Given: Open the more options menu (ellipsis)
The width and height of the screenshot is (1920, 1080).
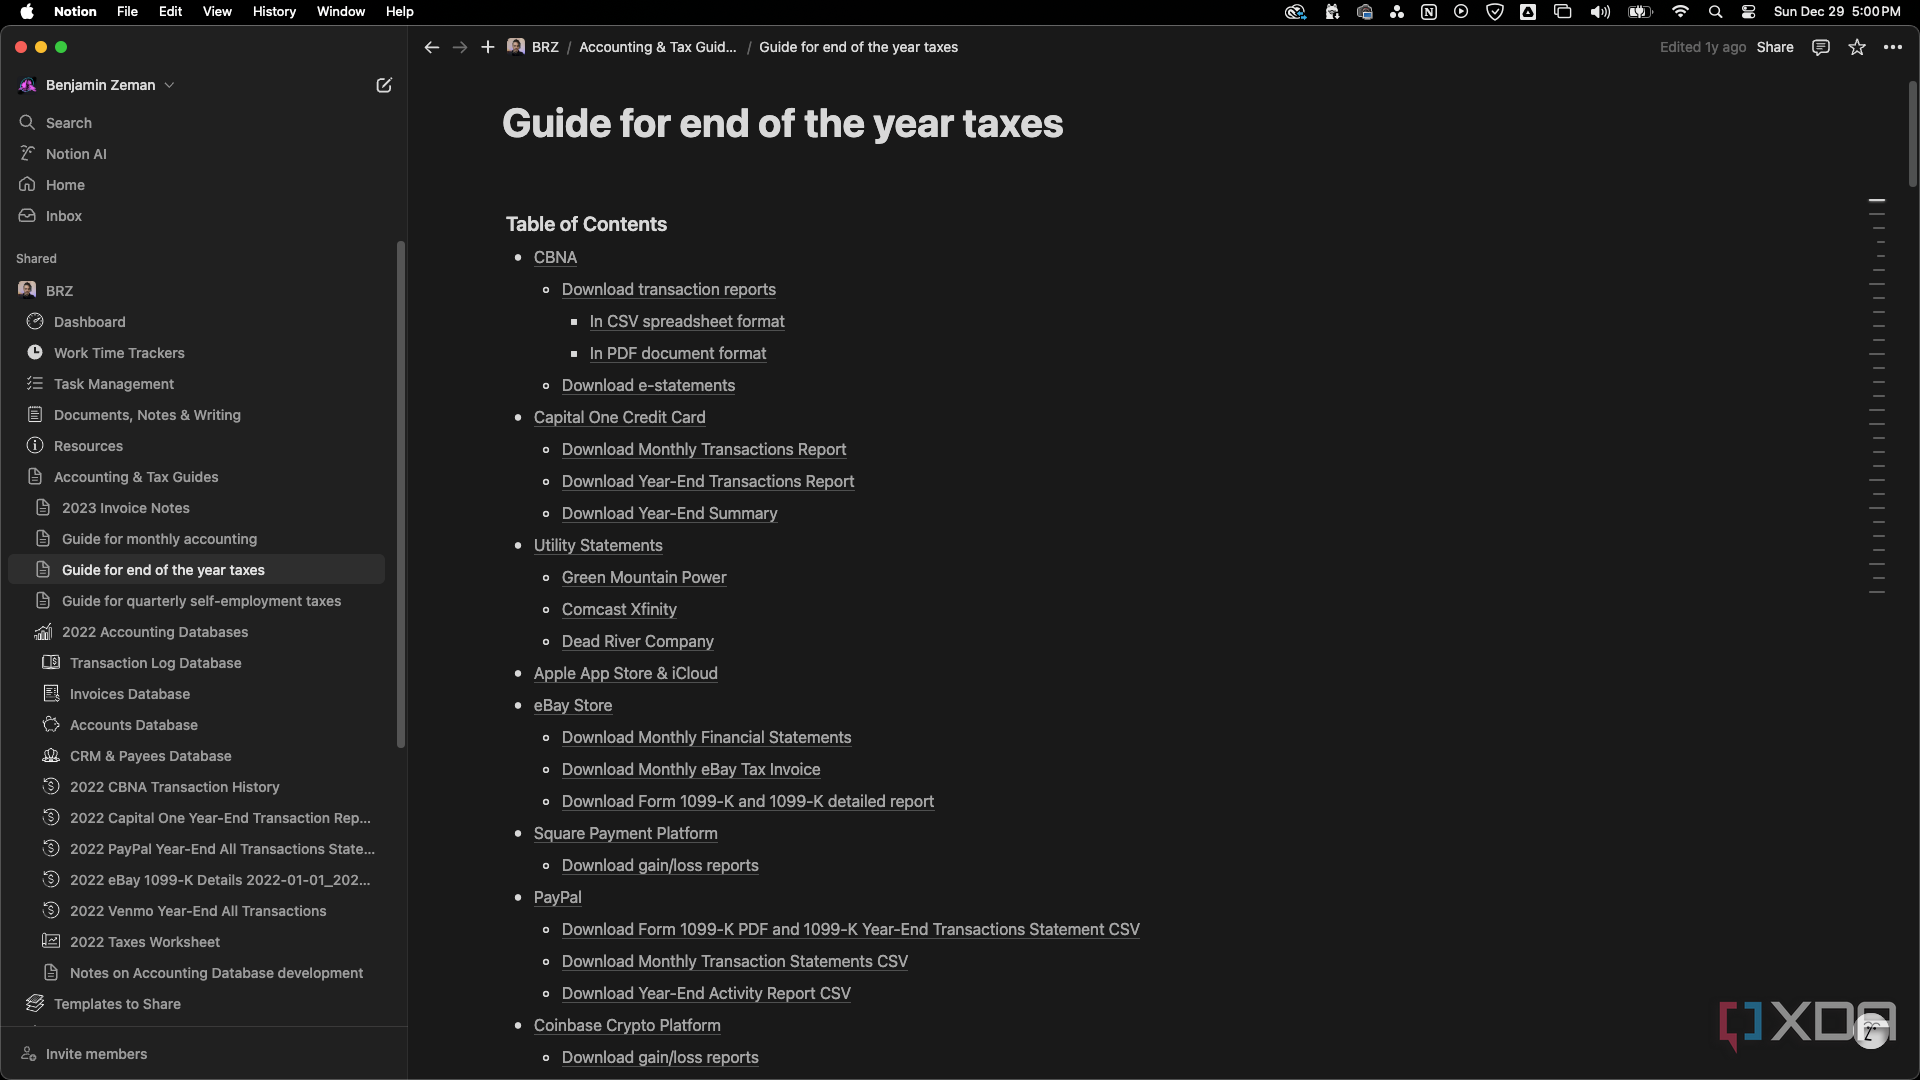Looking at the screenshot, I should (x=1894, y=47).
